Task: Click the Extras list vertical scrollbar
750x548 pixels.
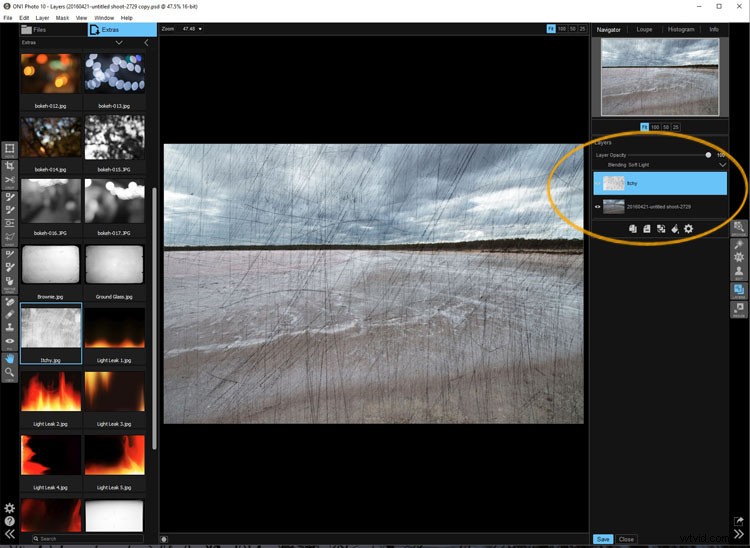Action: coord(154,318)
